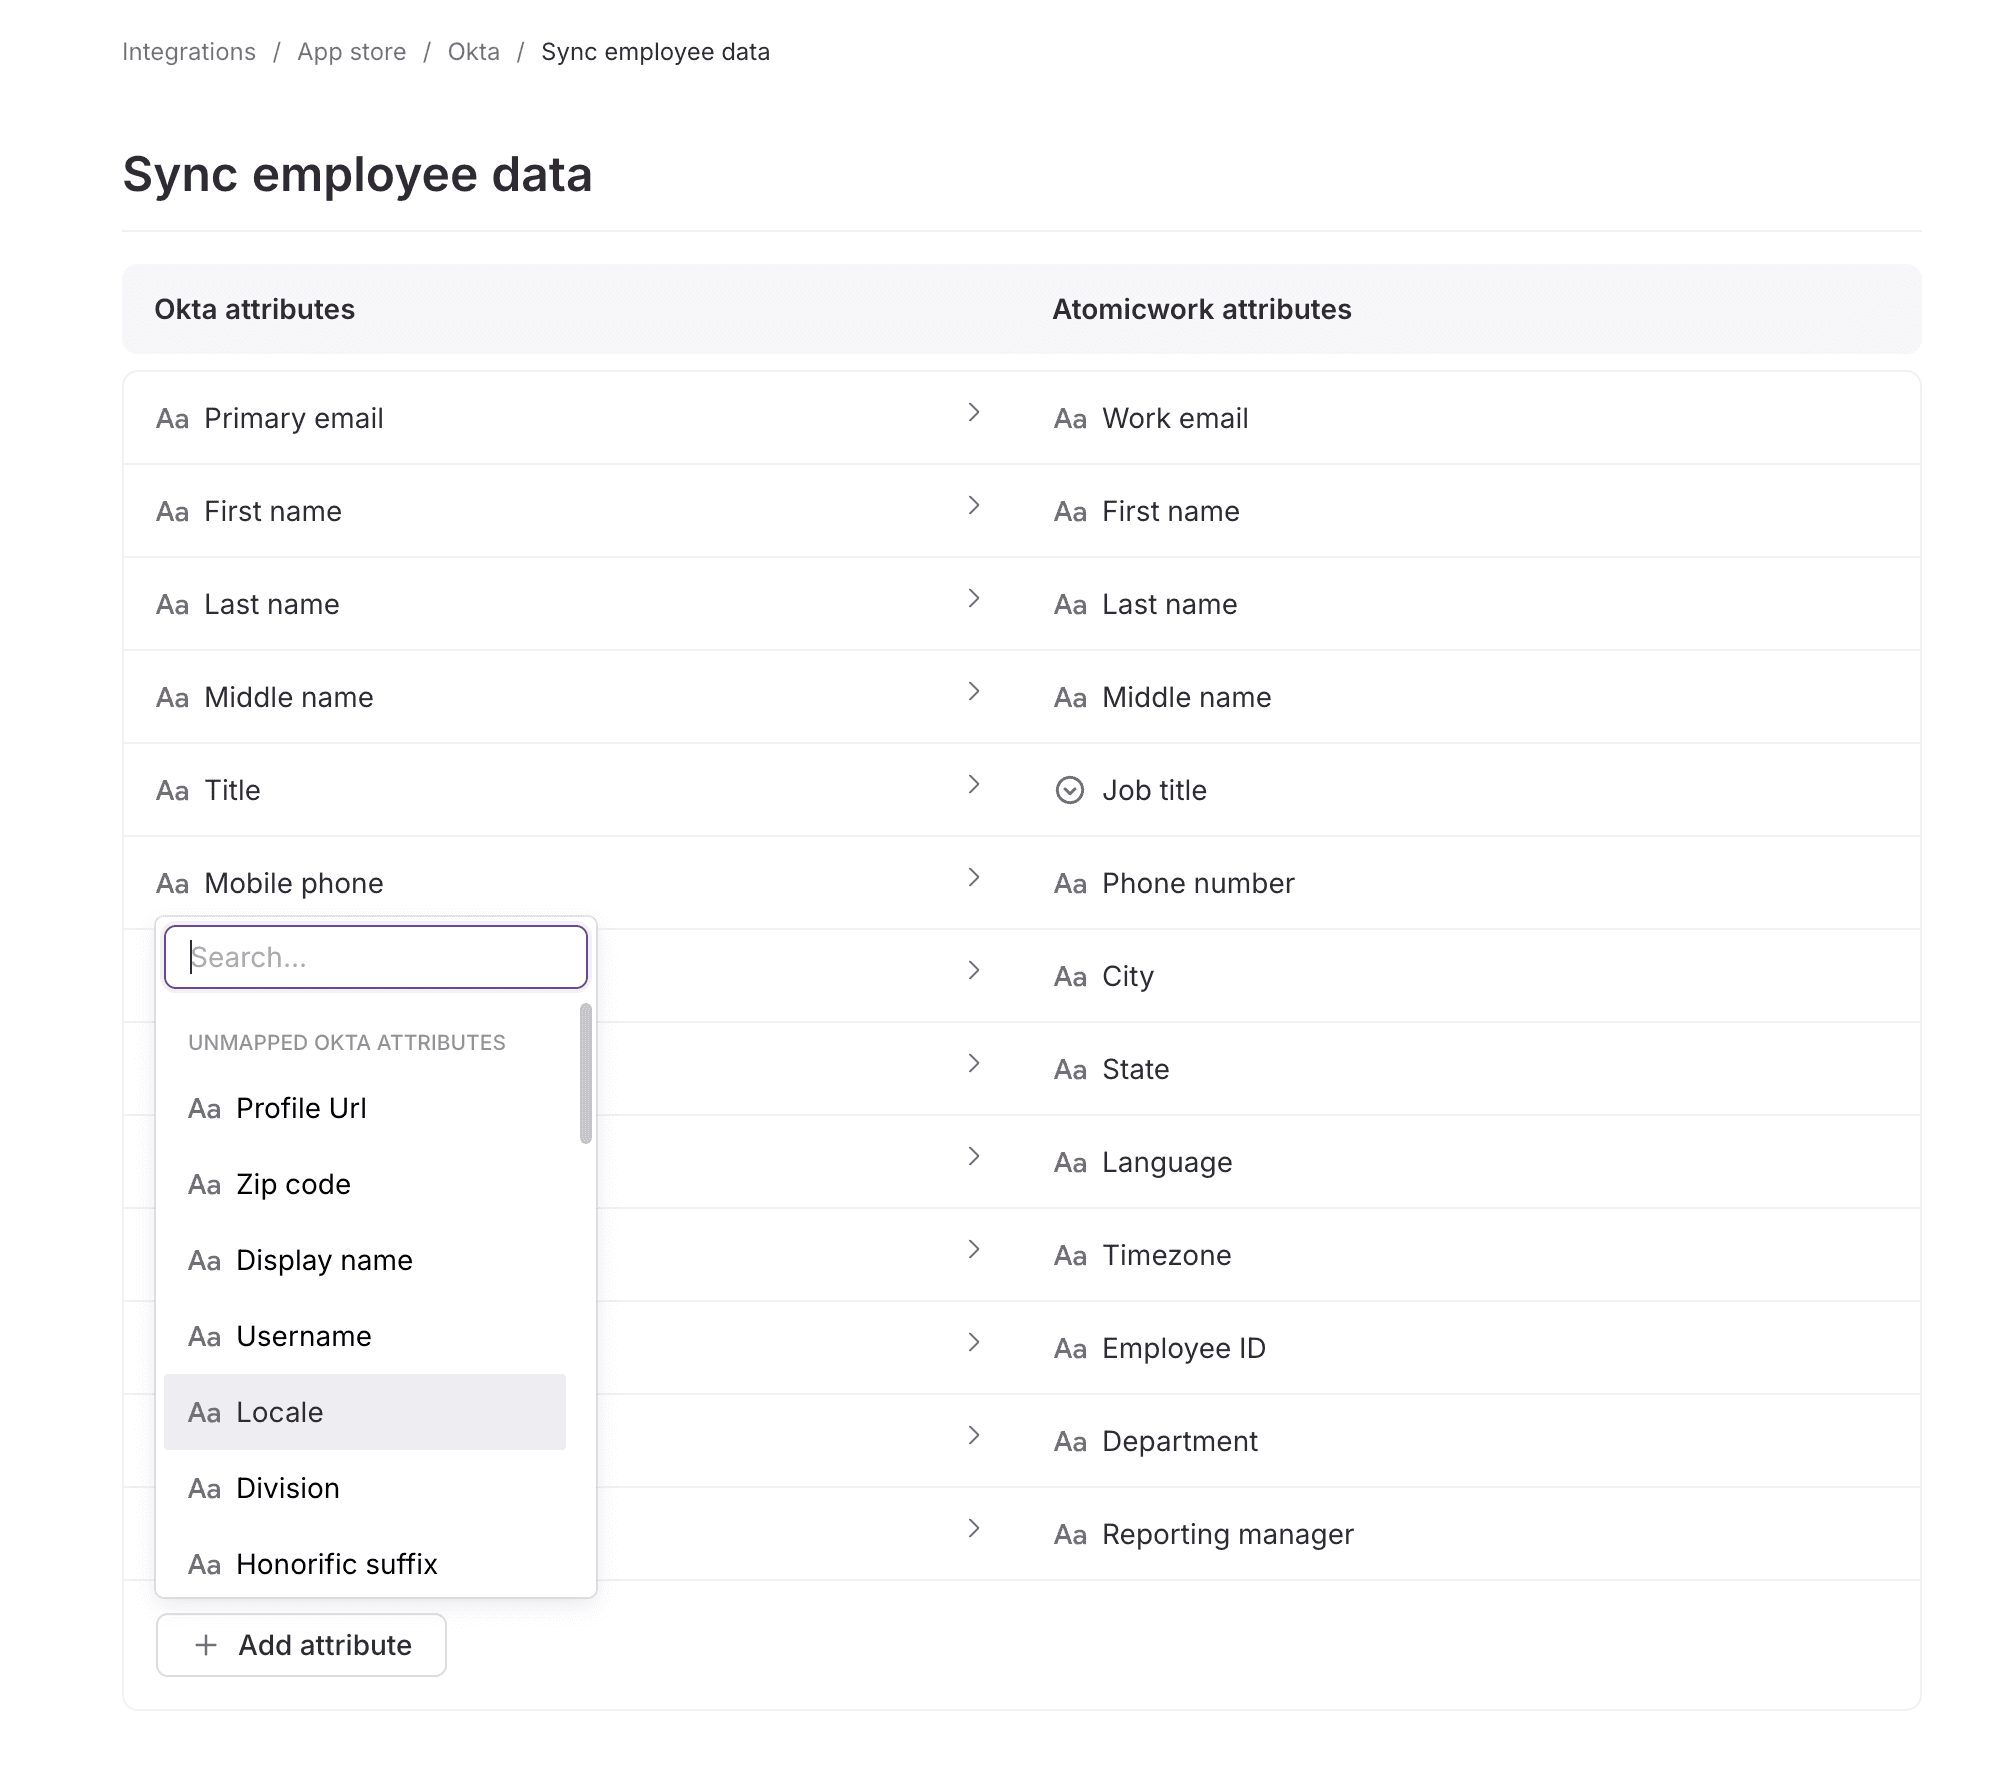Click the Phone number attribute

(x=1198, y=883)
